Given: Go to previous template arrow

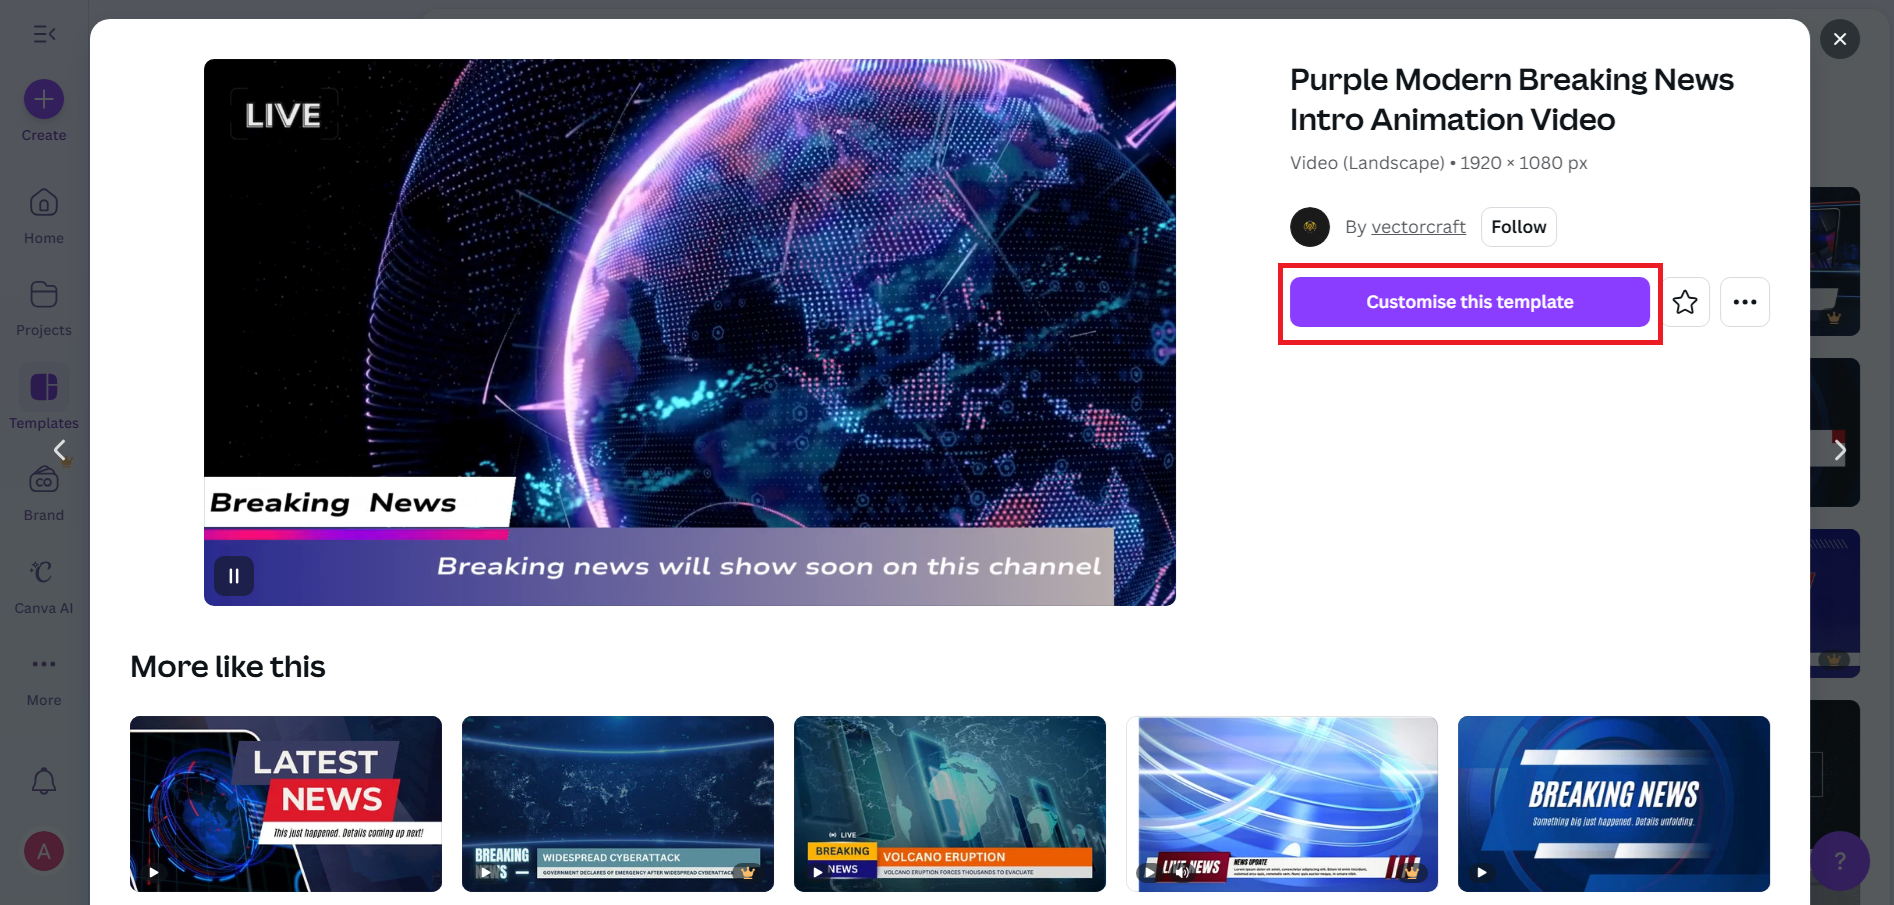Looking at the screenshot, I should 60,451.
